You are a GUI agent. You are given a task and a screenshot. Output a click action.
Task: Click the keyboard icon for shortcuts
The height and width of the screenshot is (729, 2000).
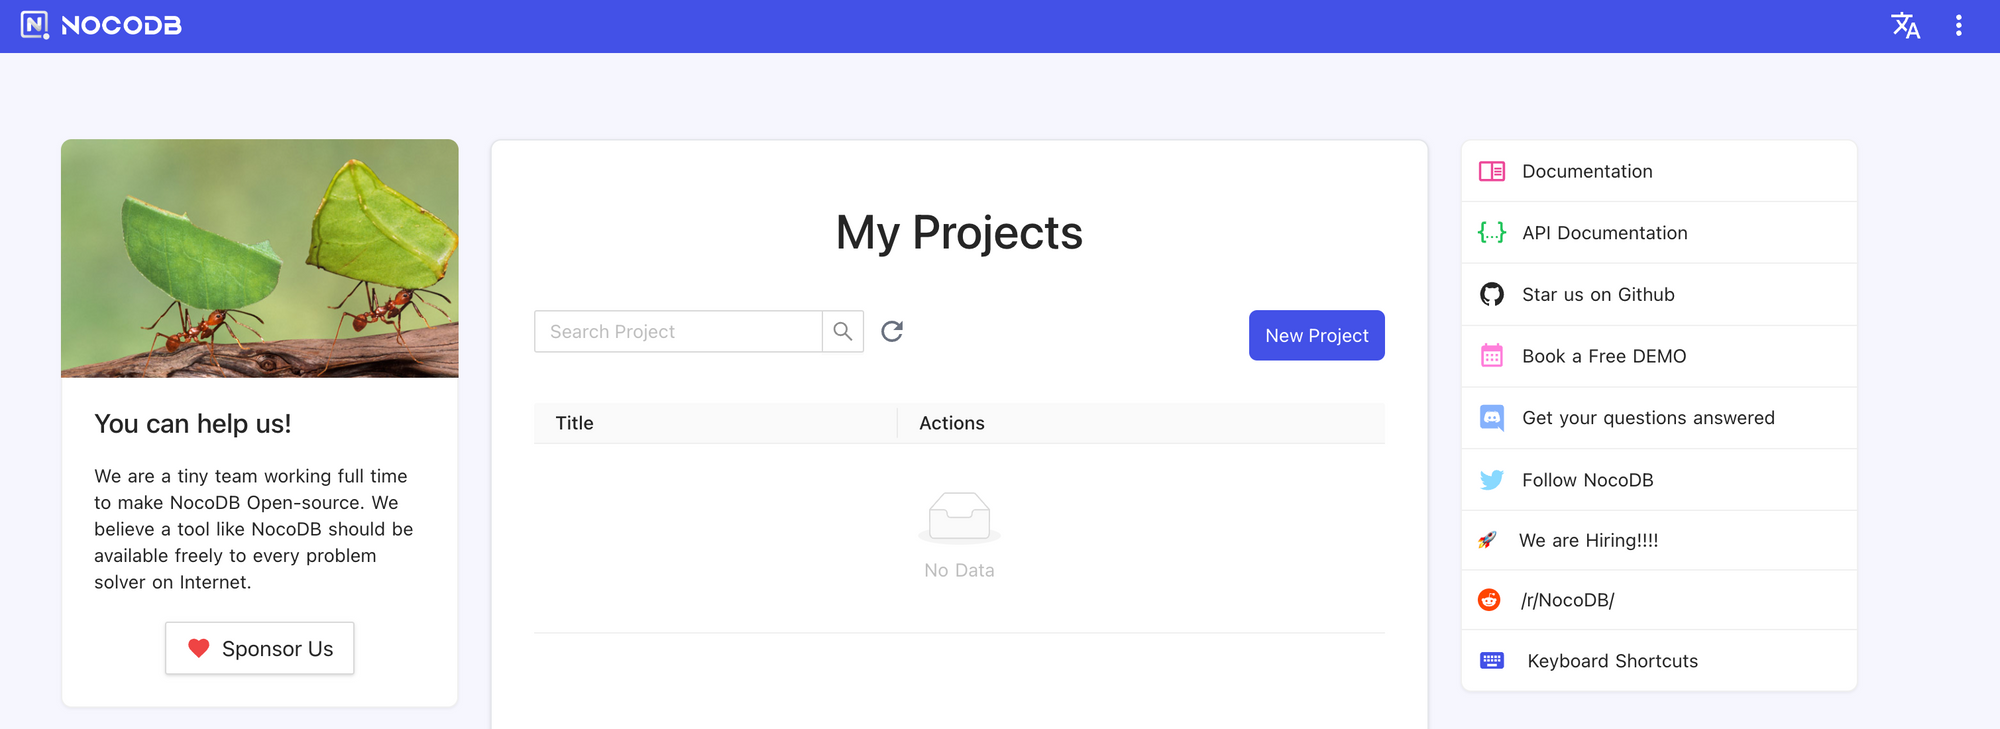pyautogui.click(x=1492, y=660)
